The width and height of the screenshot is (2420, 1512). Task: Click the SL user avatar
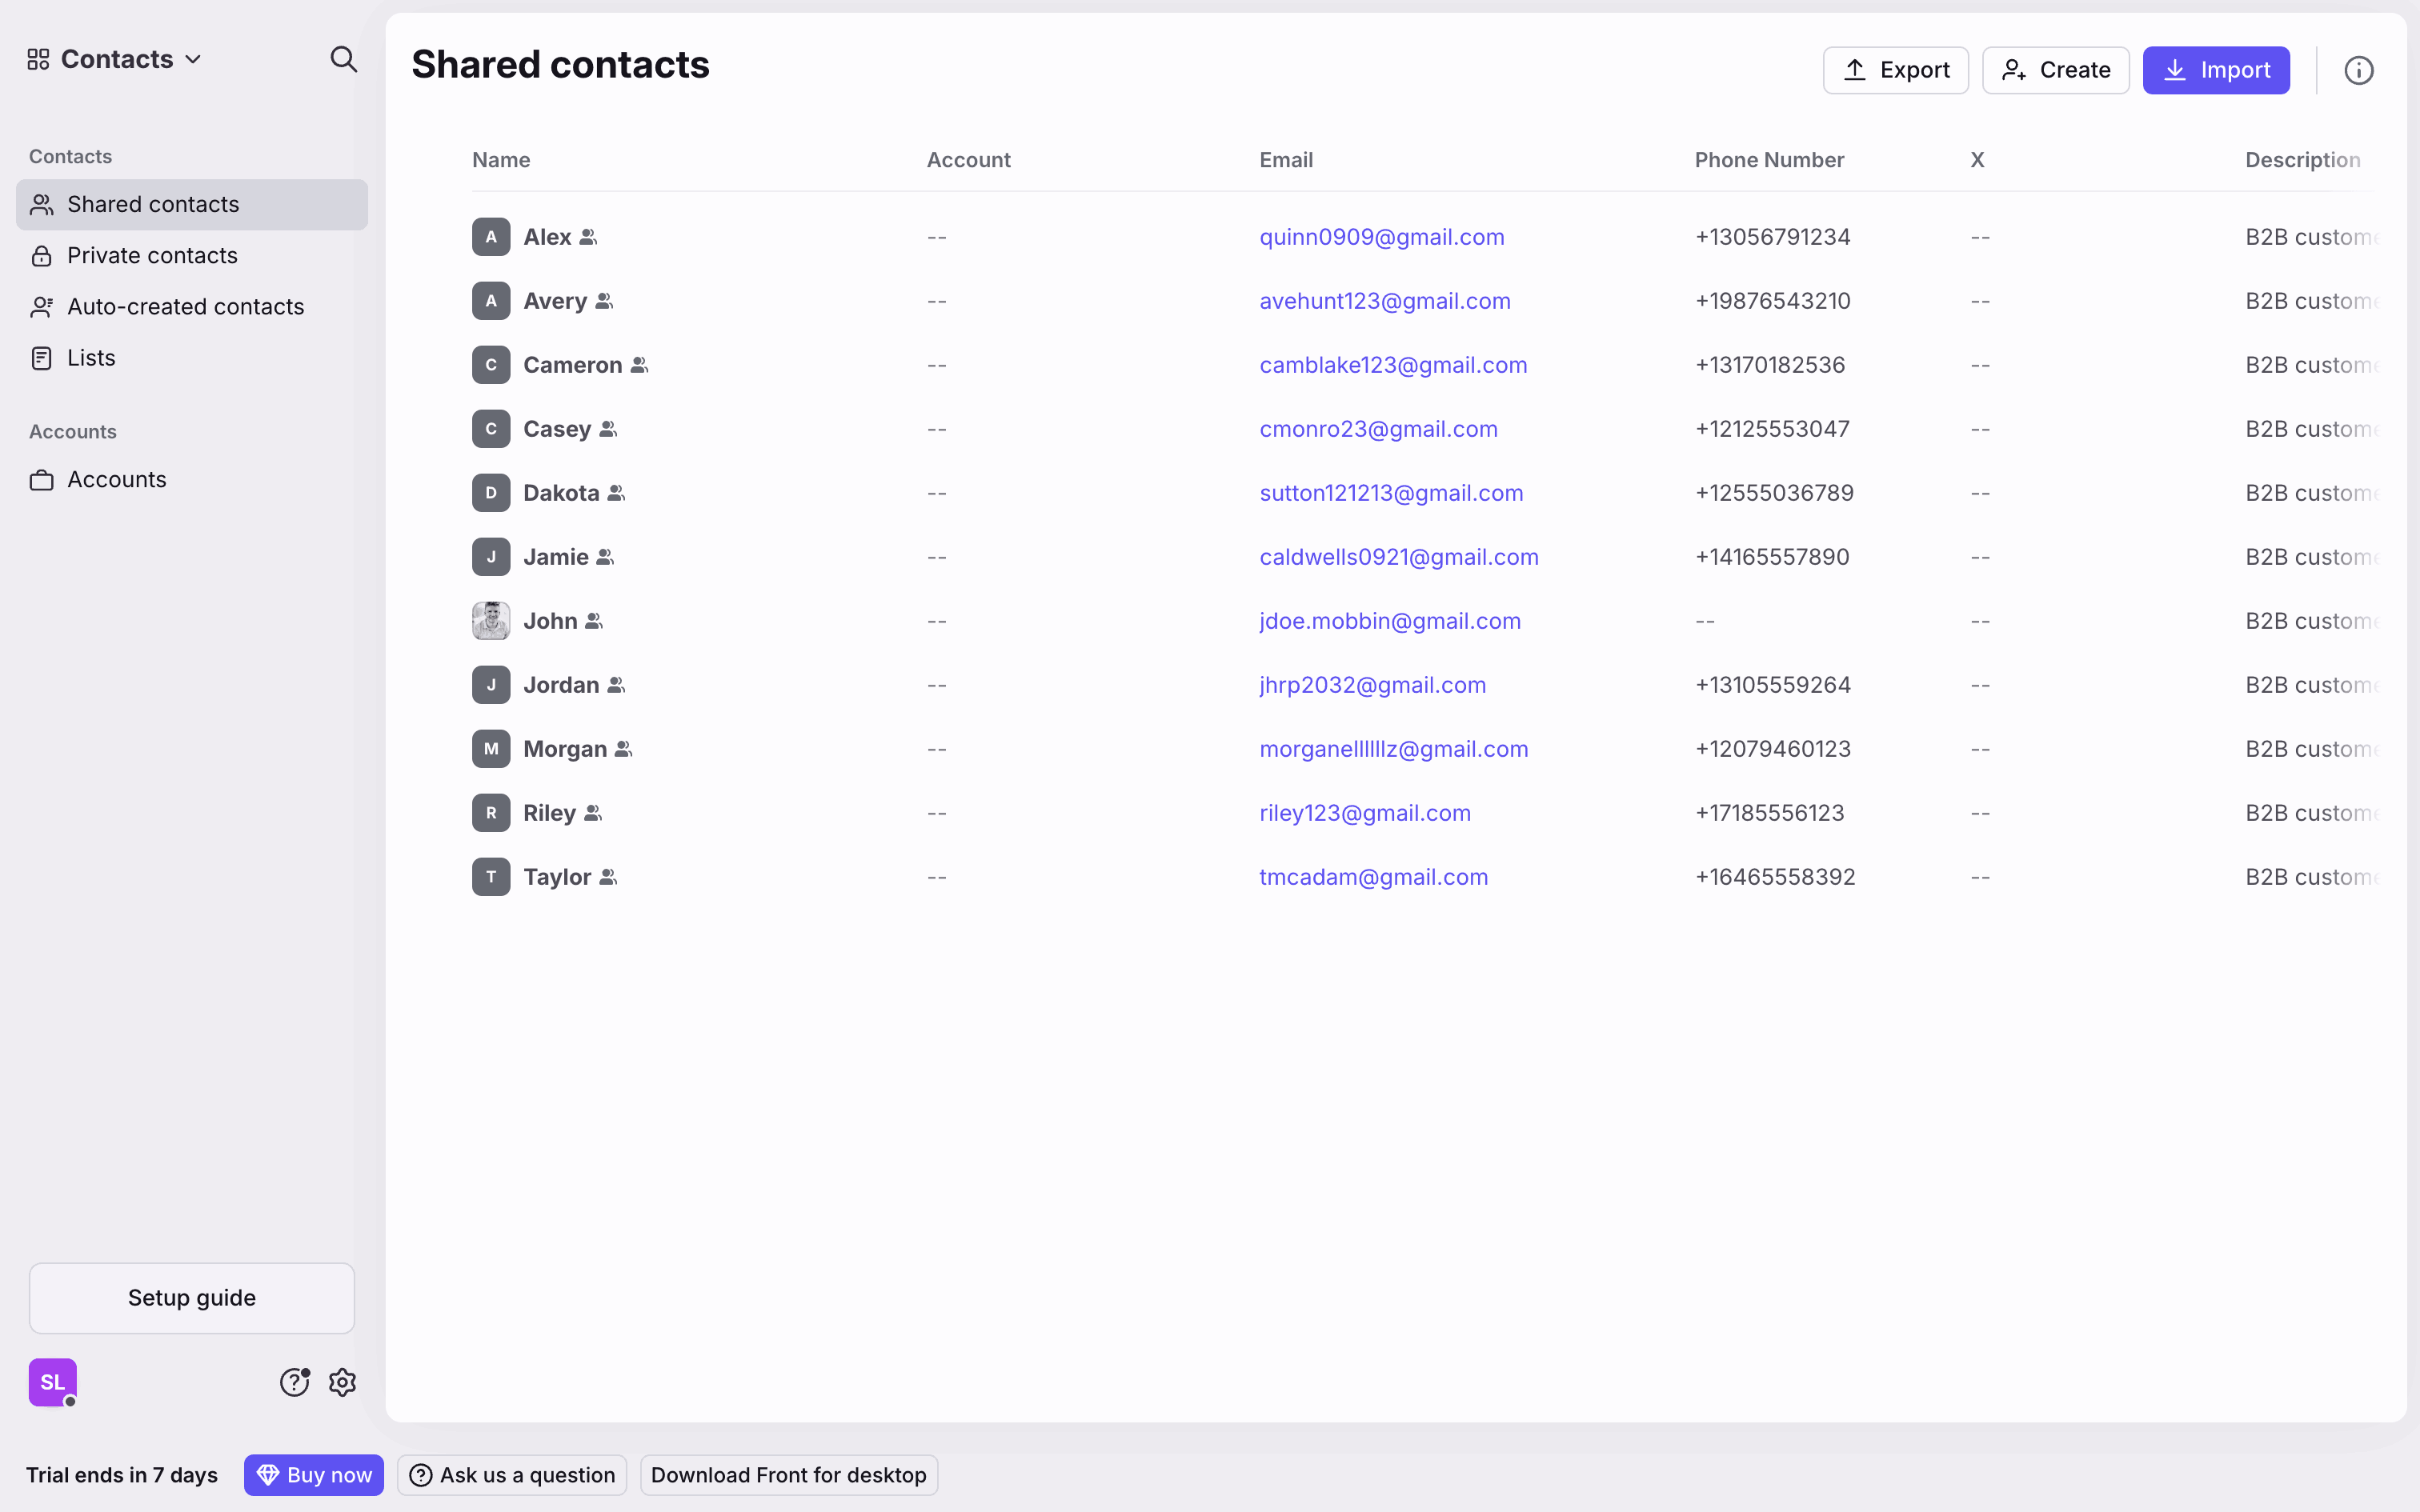(53, 1382)
